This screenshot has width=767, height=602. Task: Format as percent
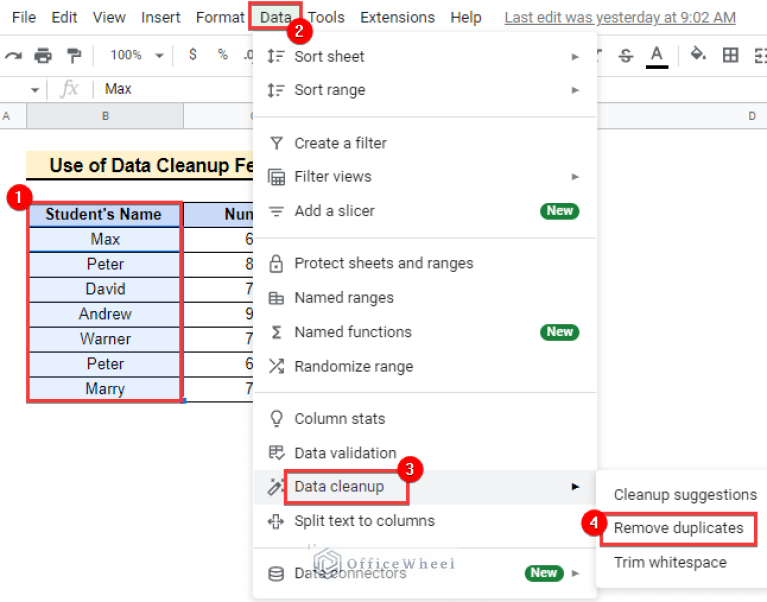[222, 55]
